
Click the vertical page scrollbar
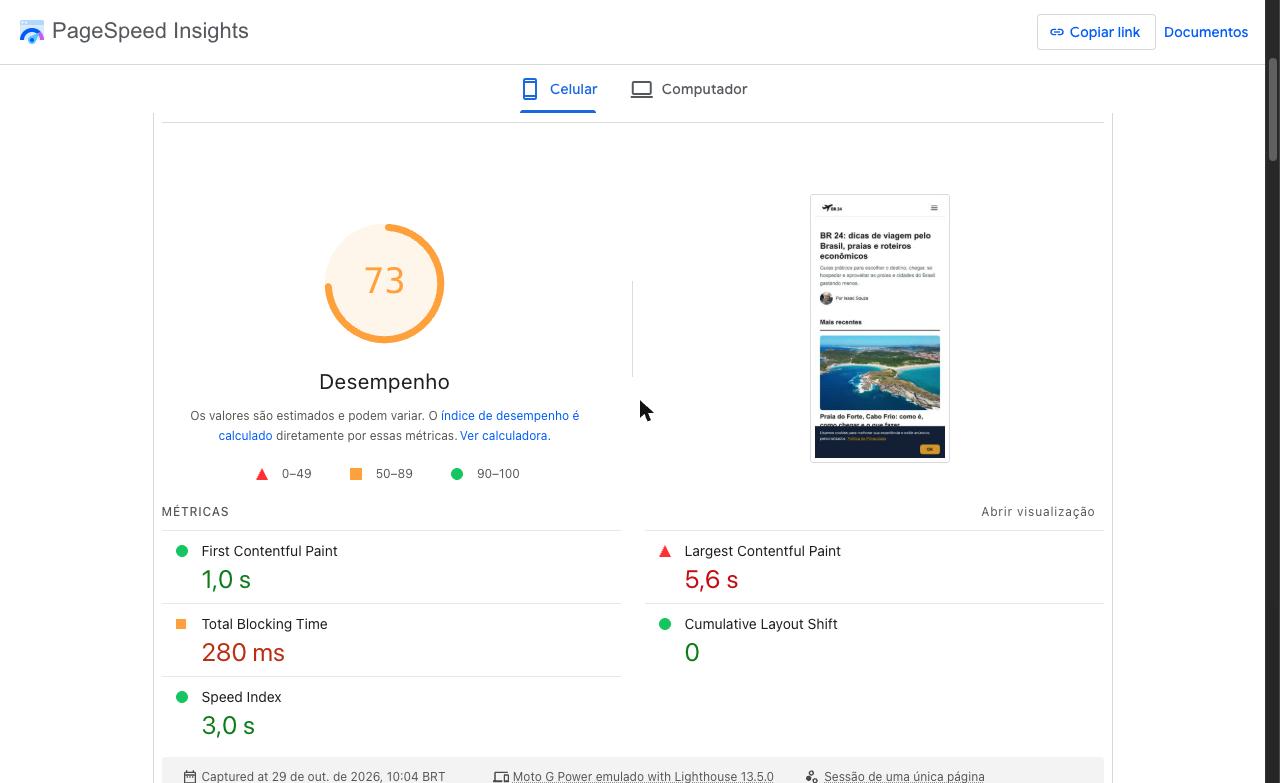pos(1273,110)
